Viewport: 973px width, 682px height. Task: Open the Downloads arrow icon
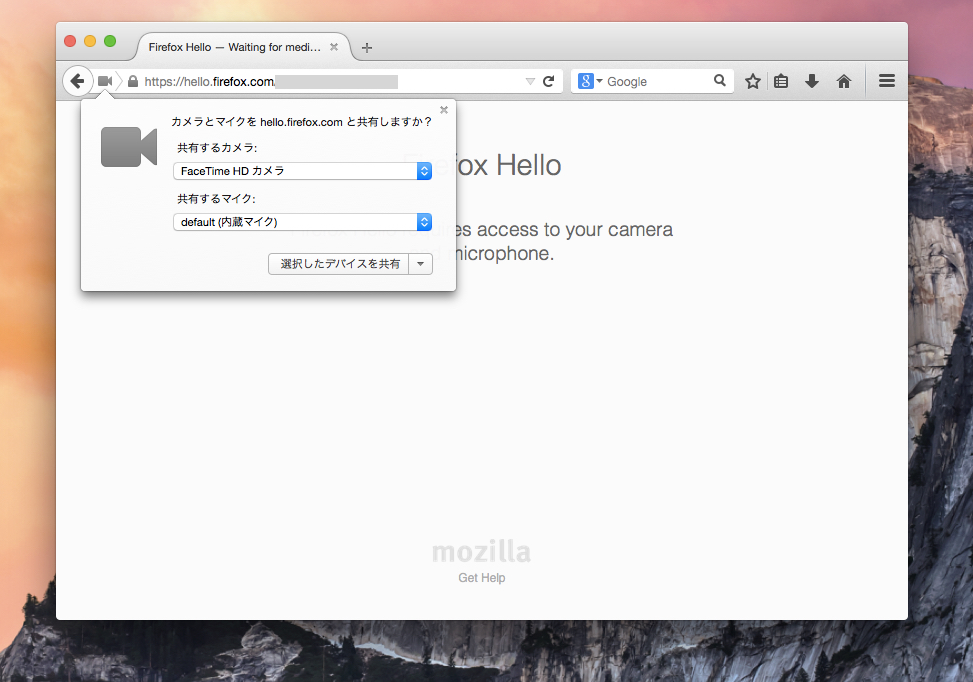[812, 81]
